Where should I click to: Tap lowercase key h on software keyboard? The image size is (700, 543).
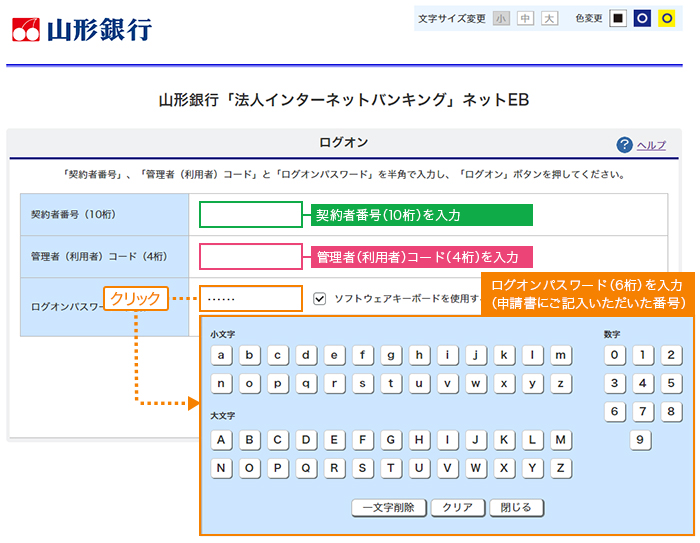tap(419, 355)
